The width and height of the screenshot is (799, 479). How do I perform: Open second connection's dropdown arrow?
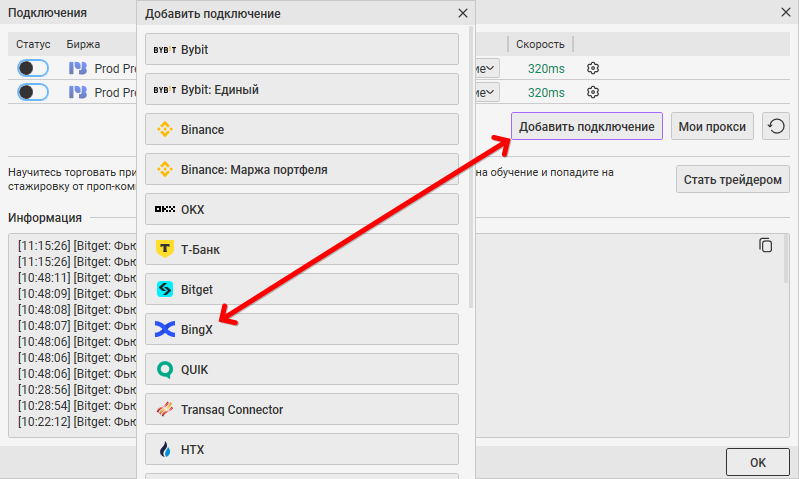[x=490, y=92]
